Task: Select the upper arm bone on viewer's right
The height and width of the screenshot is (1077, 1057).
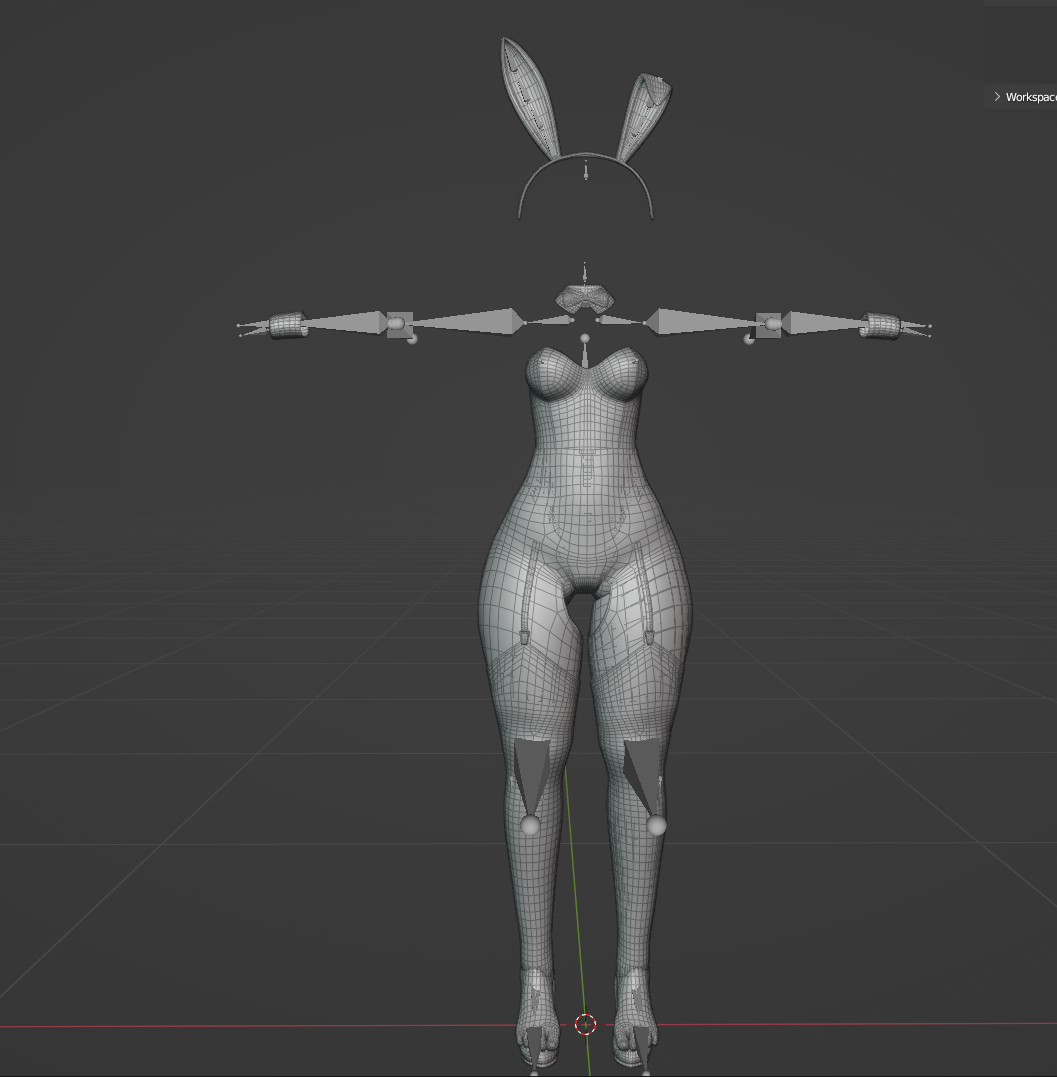Action: pos(701,321)
